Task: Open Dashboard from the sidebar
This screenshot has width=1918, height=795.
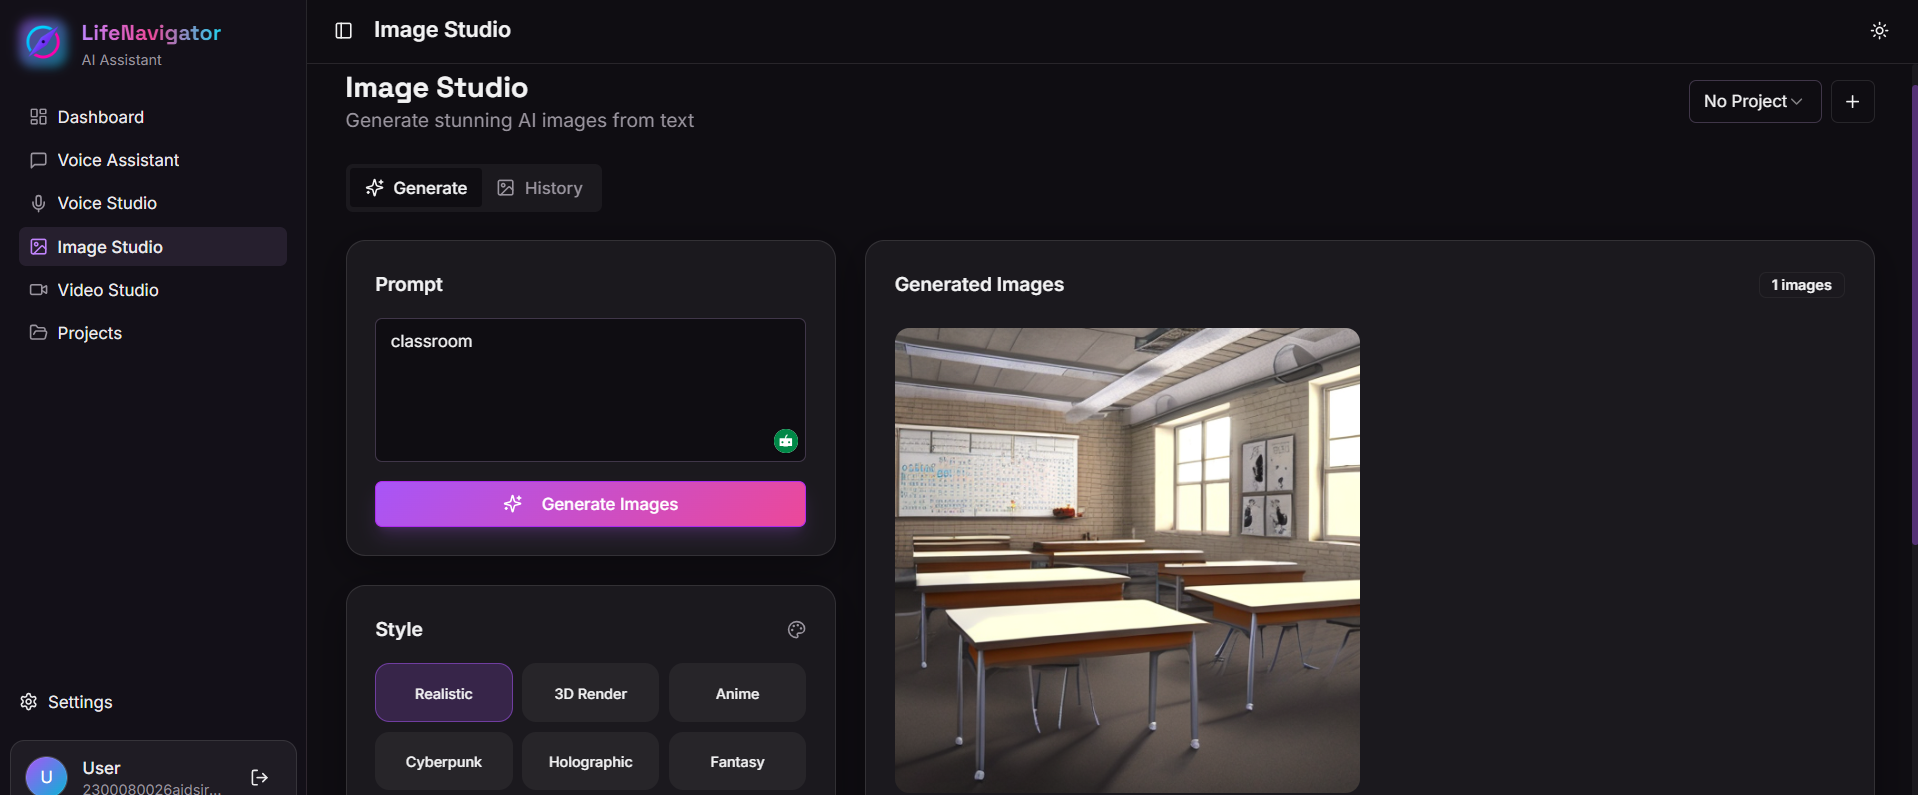Action: pos(153,117)
